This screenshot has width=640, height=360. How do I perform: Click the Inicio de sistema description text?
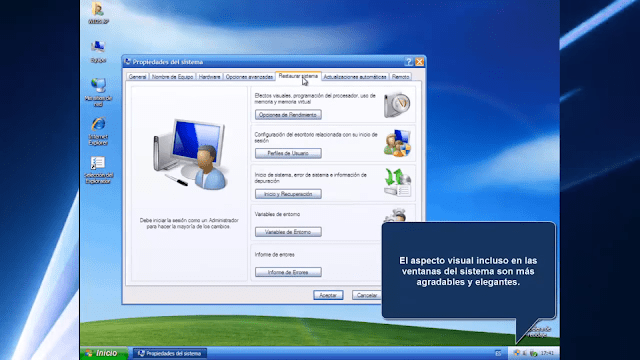coord(311,178)
